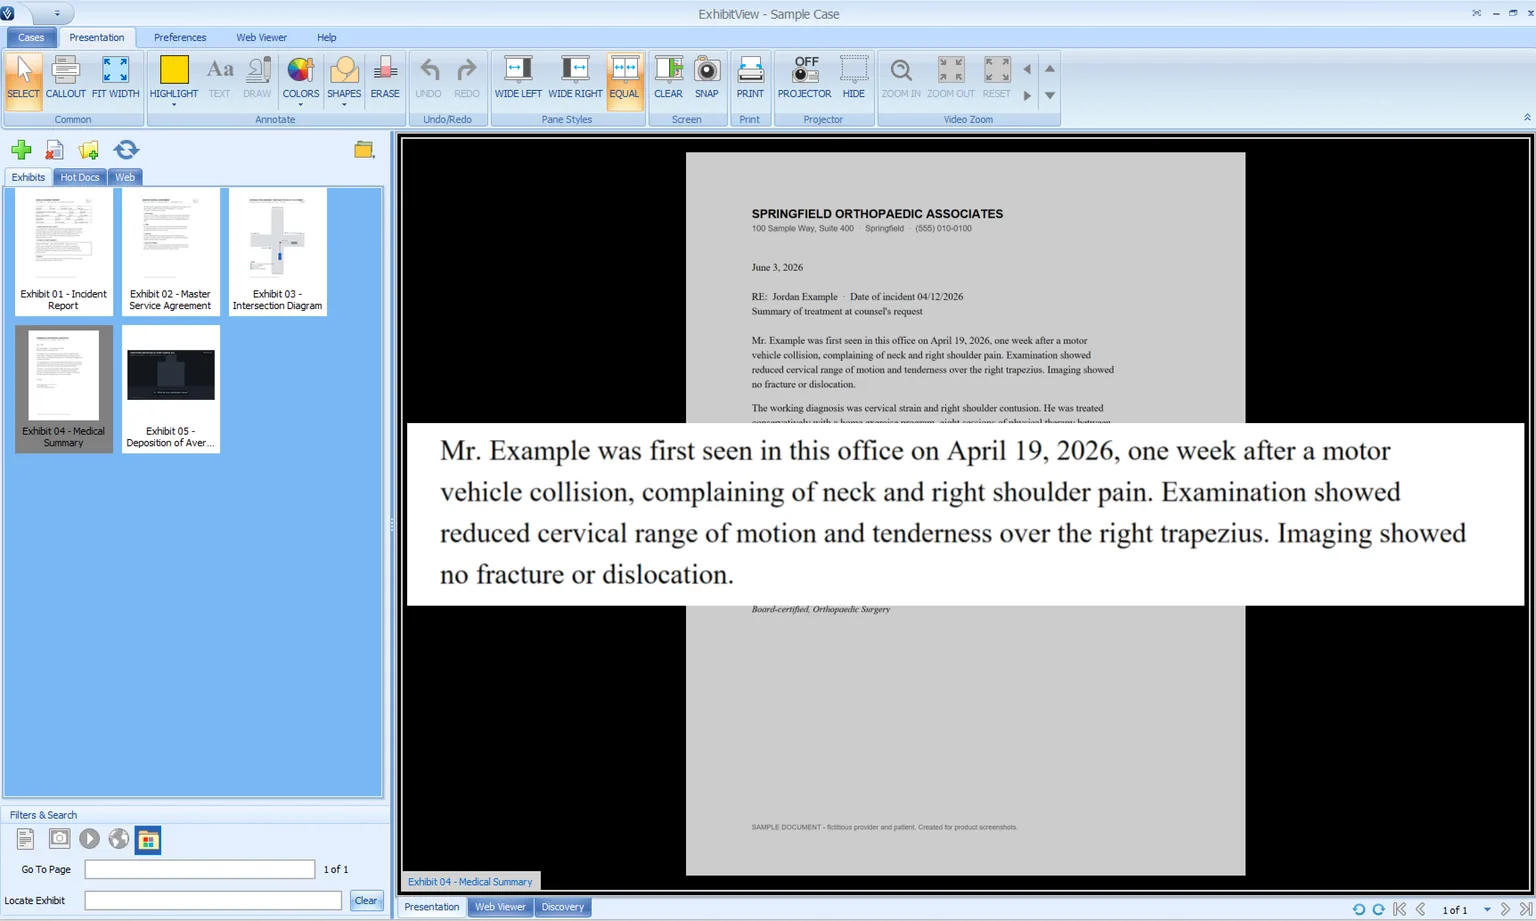Switch to the Web tab
Screen dimensions: 1536x921
coord(125,177)
